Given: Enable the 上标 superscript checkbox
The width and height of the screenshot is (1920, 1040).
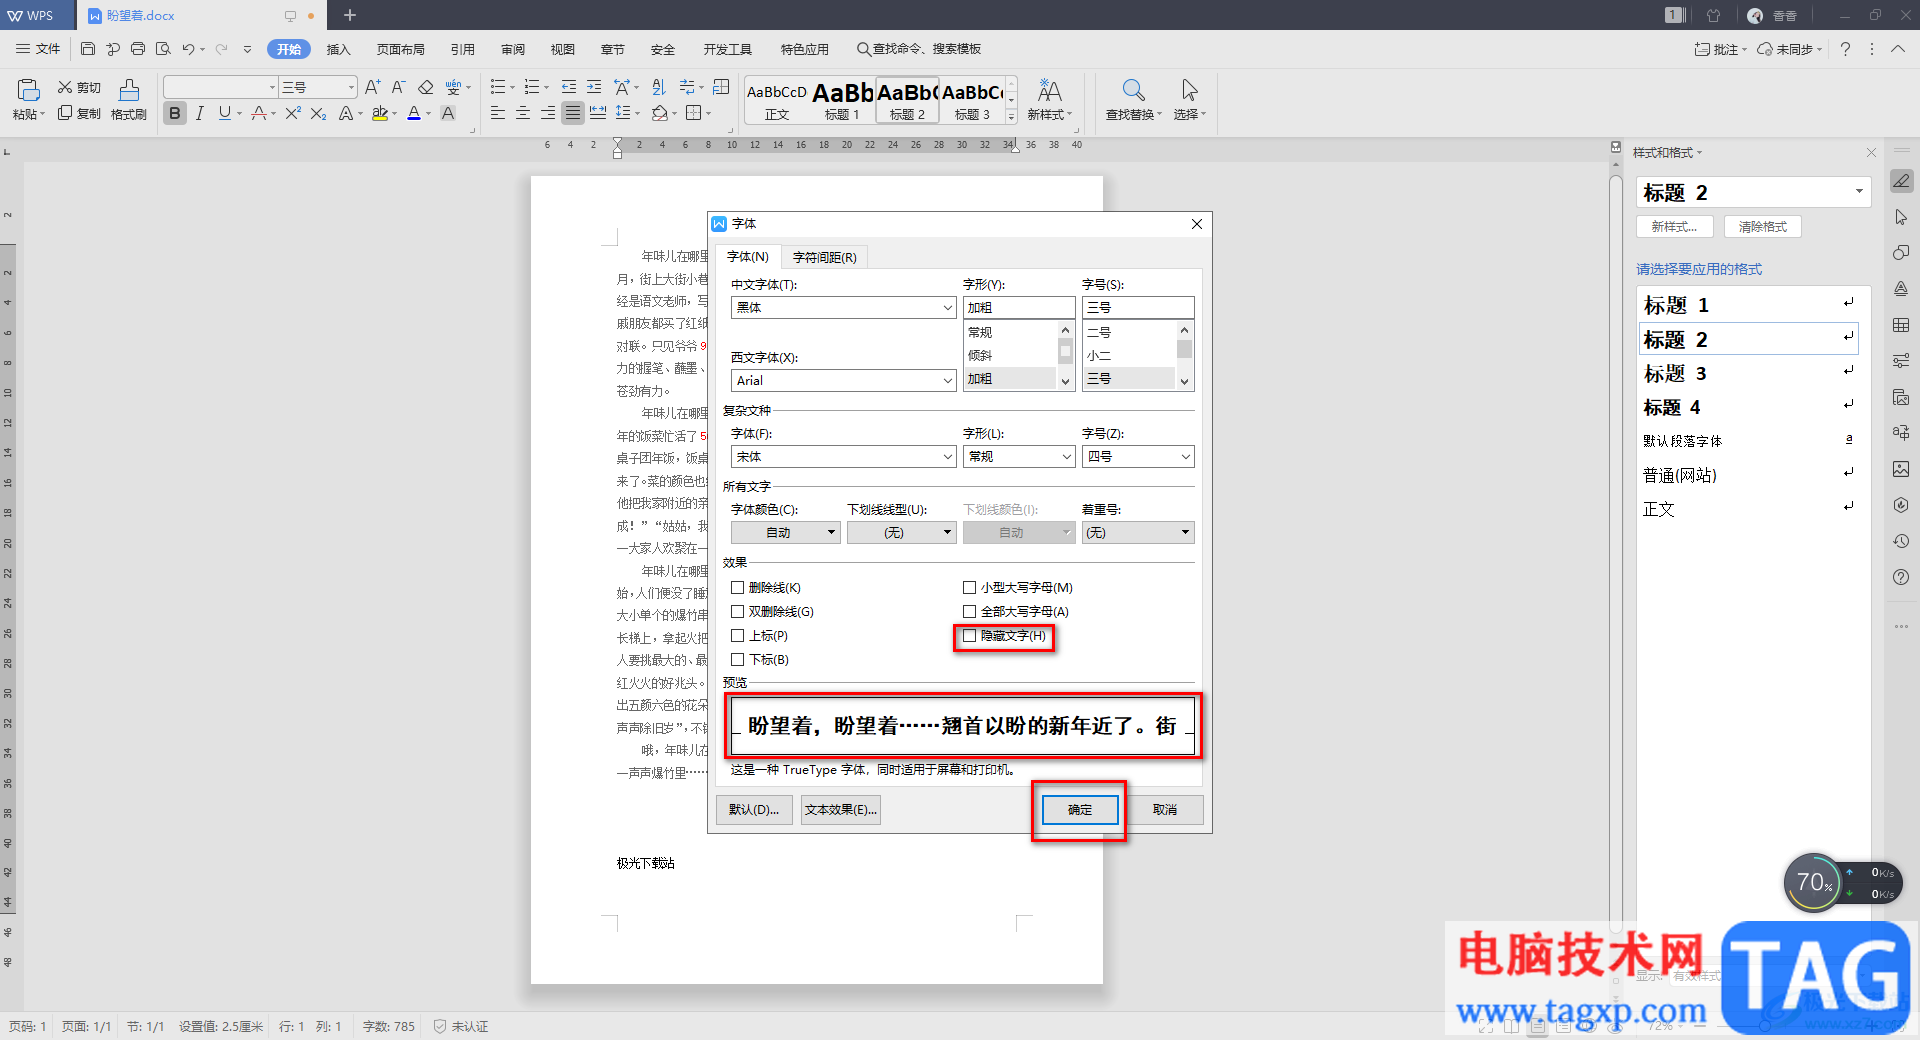Looking at the screenshot, I should click(x=737, y=636).
